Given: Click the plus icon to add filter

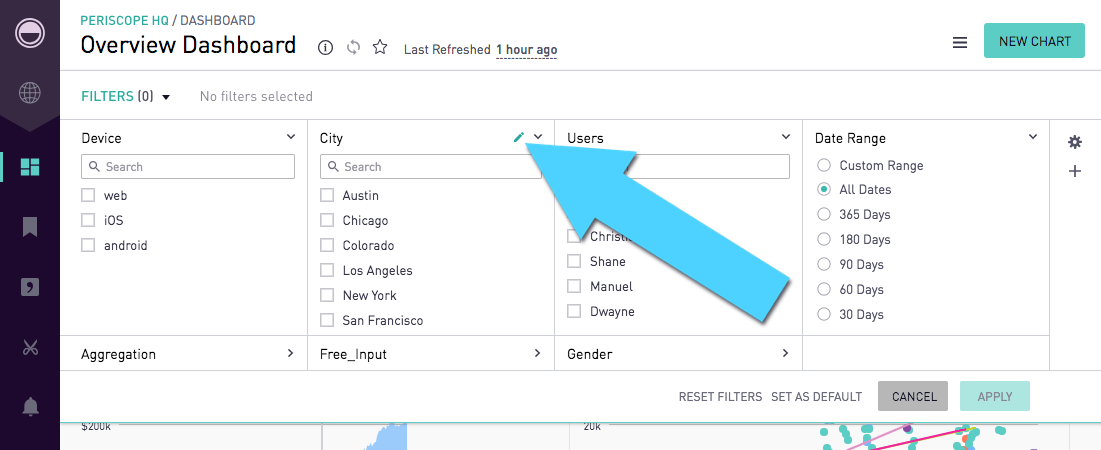Looking at the screenshot, I should 1075,171.
